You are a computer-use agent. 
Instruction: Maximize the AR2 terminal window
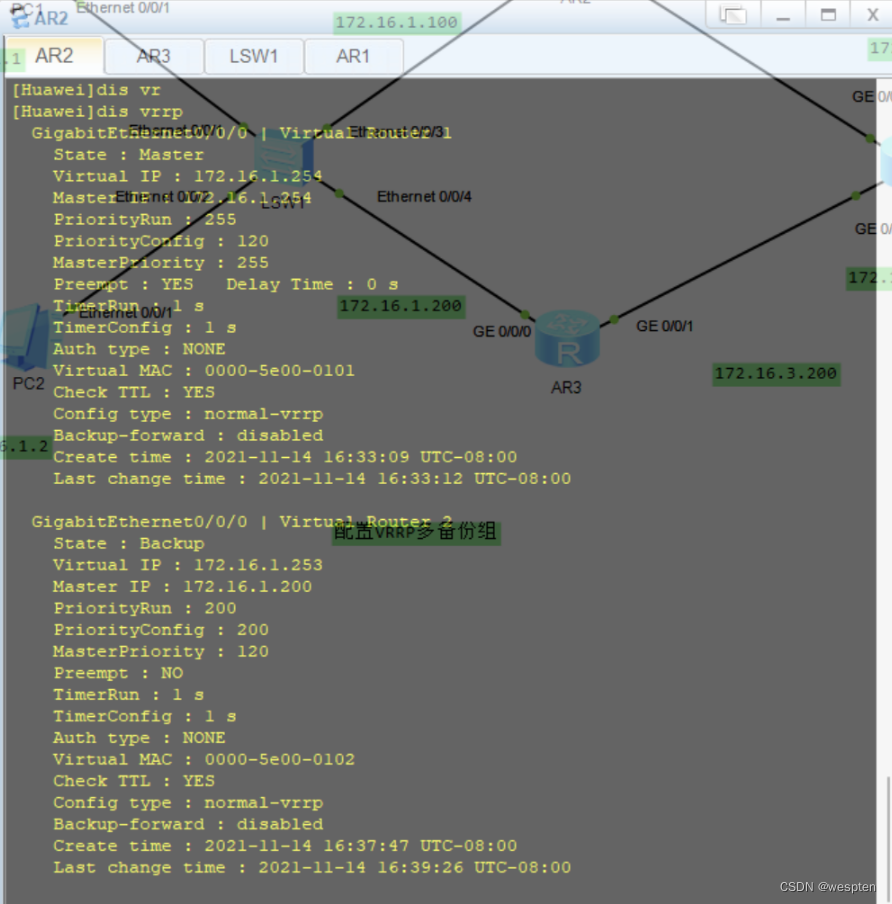[828, 14]
